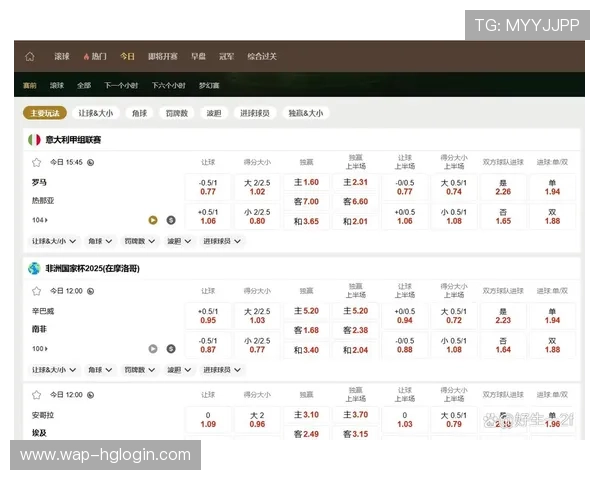The height and width of the screenshot is (480, 600).
Task: Pick 大 2/2.5 at 1.02
Action: pos(257,187)
